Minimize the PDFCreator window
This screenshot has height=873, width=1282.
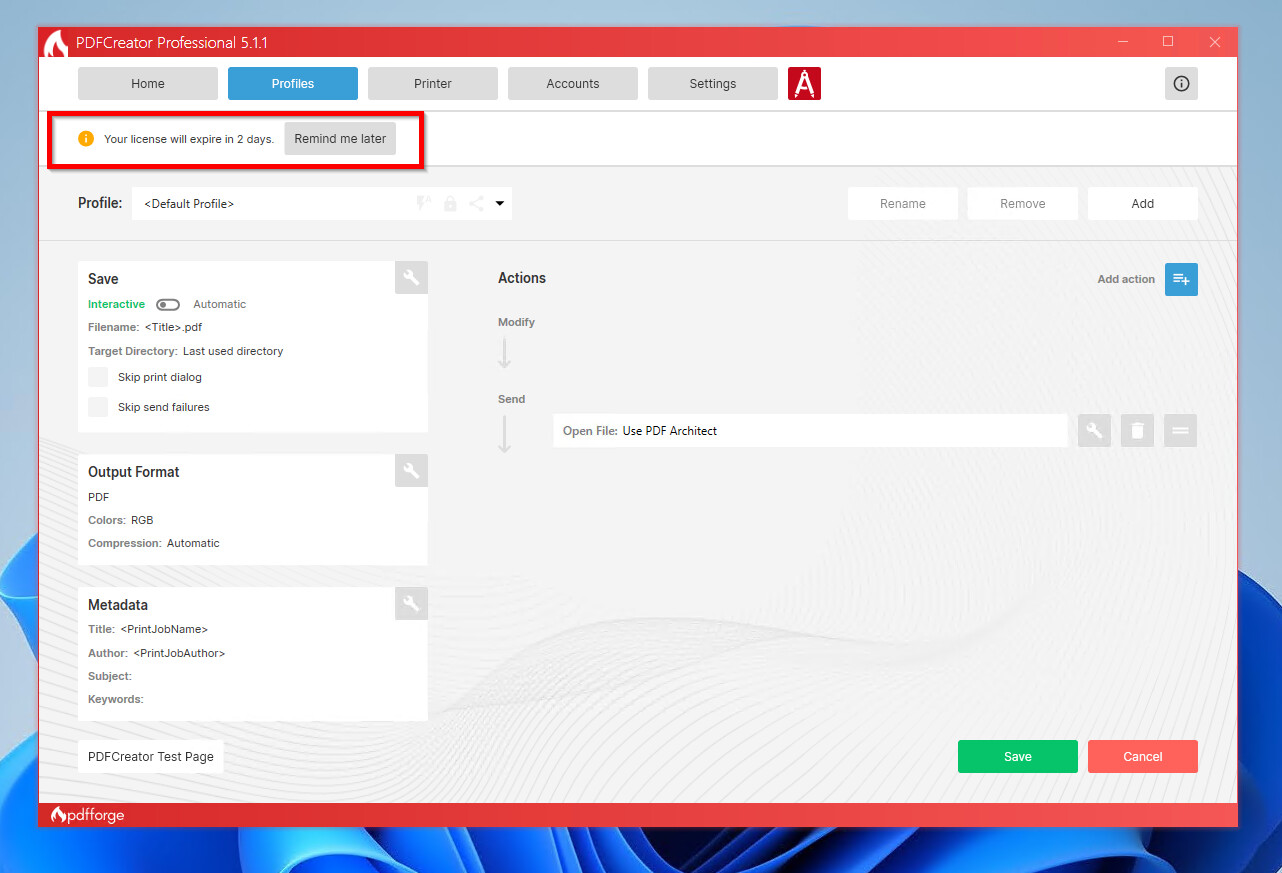click(x=1121, y=42)
